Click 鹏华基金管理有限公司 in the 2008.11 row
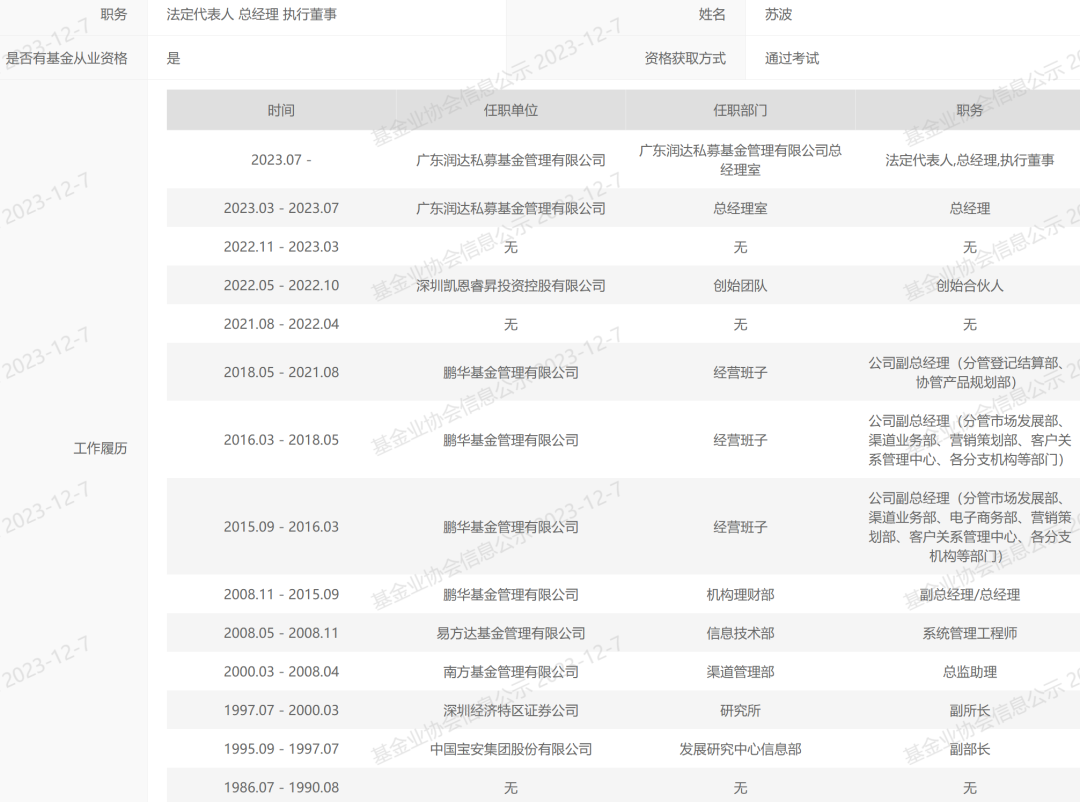This screenshot has height=802, width=1080. tap(510, 594)
